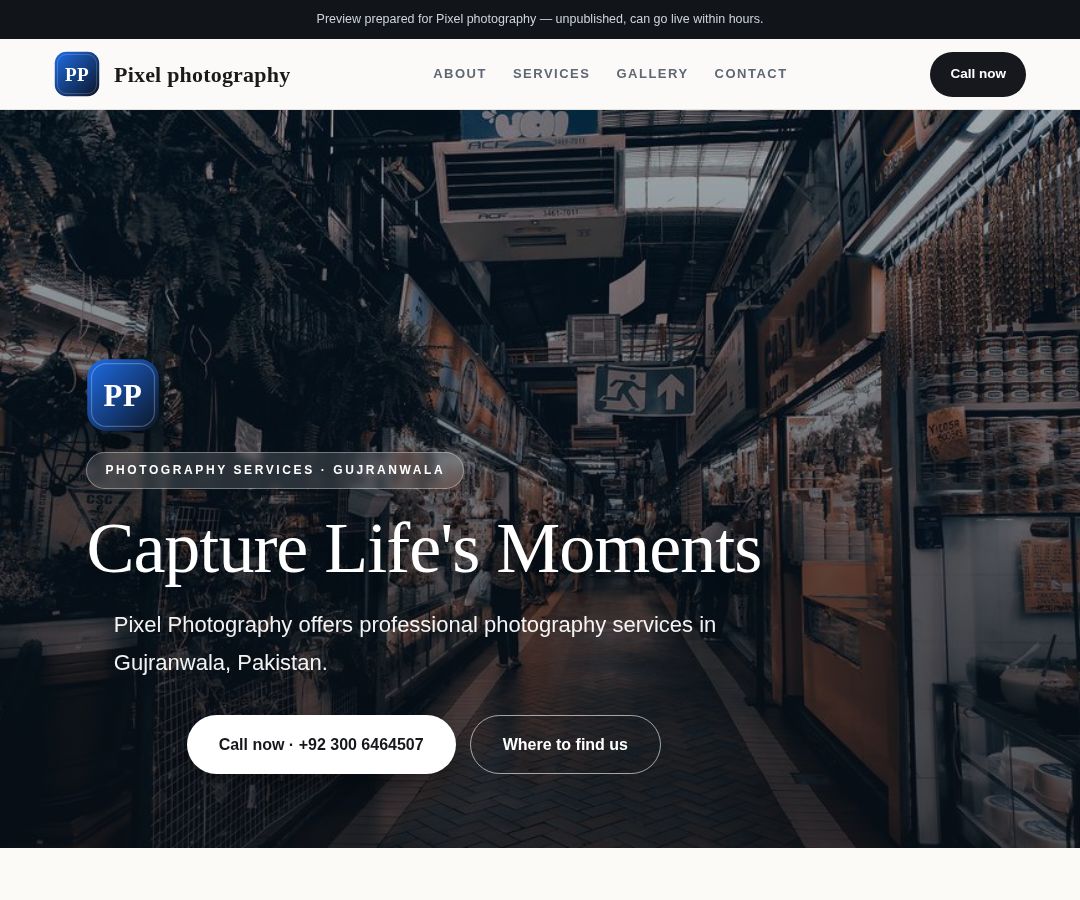
Task: Click the preview banner unpublished notice text
Action: pyautogui.click(x=539, y=19)
